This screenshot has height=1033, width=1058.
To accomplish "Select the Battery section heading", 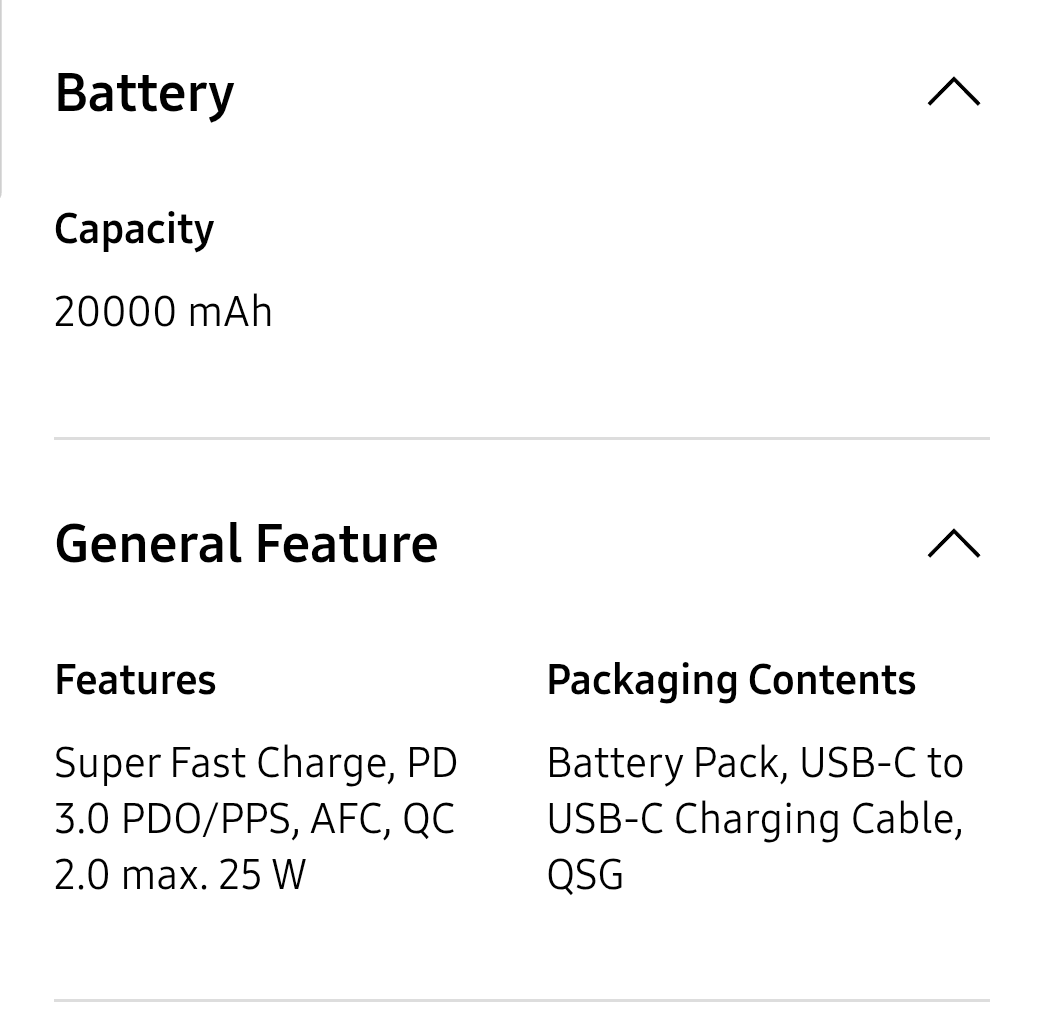I will [144, 92].
